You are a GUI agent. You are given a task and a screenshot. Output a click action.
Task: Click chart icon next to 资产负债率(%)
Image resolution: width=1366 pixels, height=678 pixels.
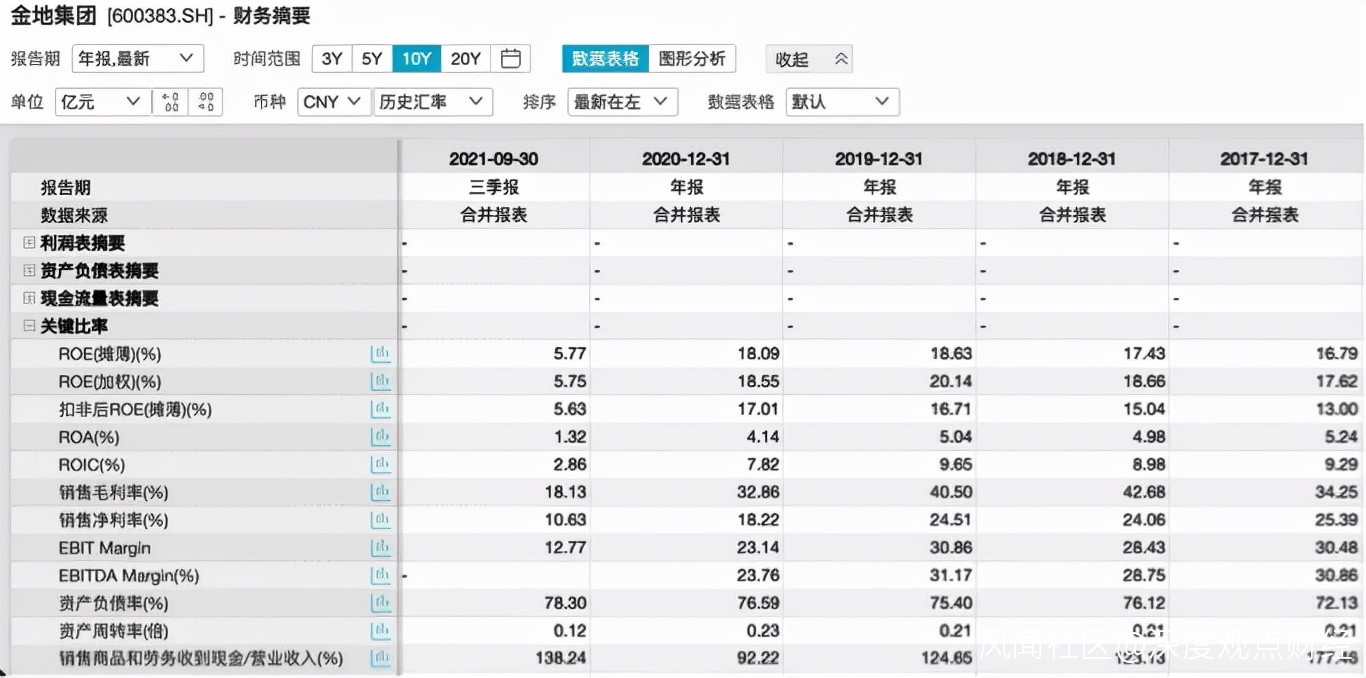click(x=380, y=603)
